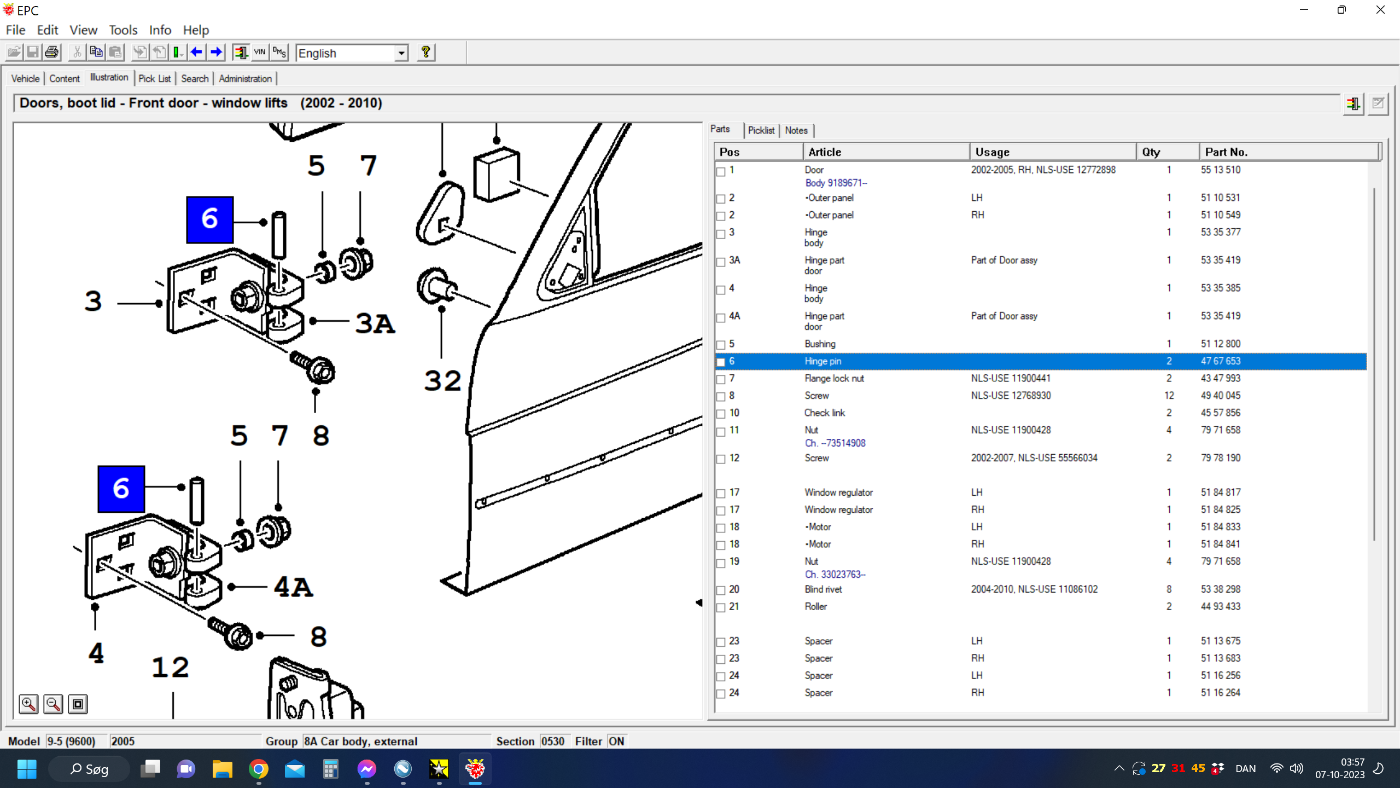Fit the illustration to the window
Screen dimensions: 1400x788
[x=78, y=704]
